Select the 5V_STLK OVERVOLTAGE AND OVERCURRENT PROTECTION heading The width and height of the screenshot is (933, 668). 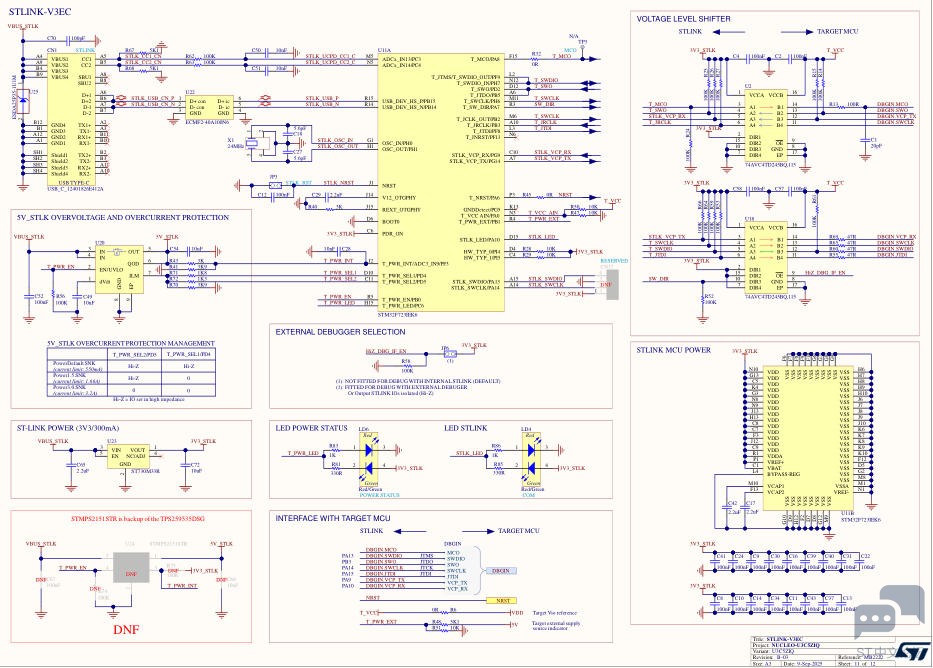coord(123,218)
